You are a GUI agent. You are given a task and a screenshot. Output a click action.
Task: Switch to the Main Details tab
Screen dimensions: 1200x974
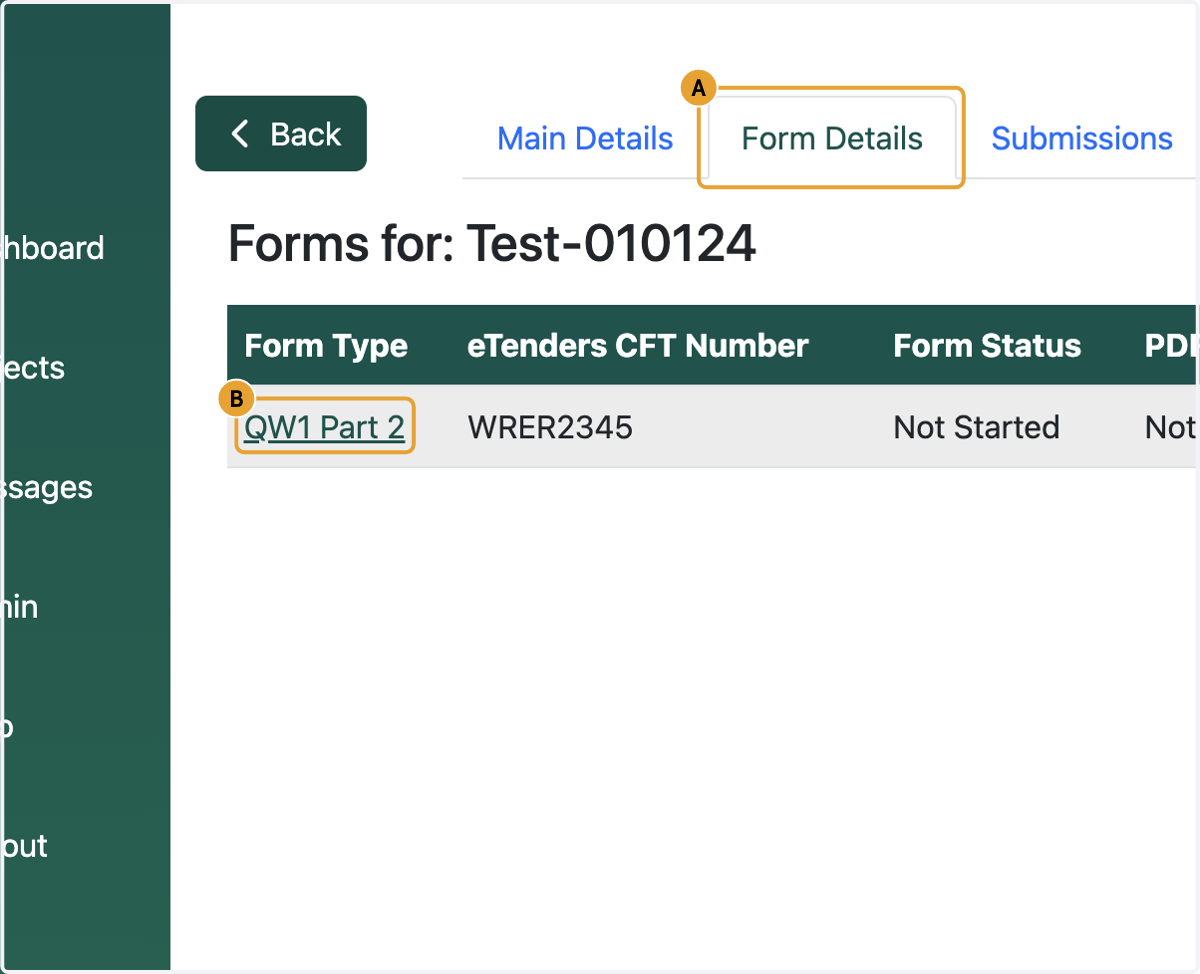[585, 138]
